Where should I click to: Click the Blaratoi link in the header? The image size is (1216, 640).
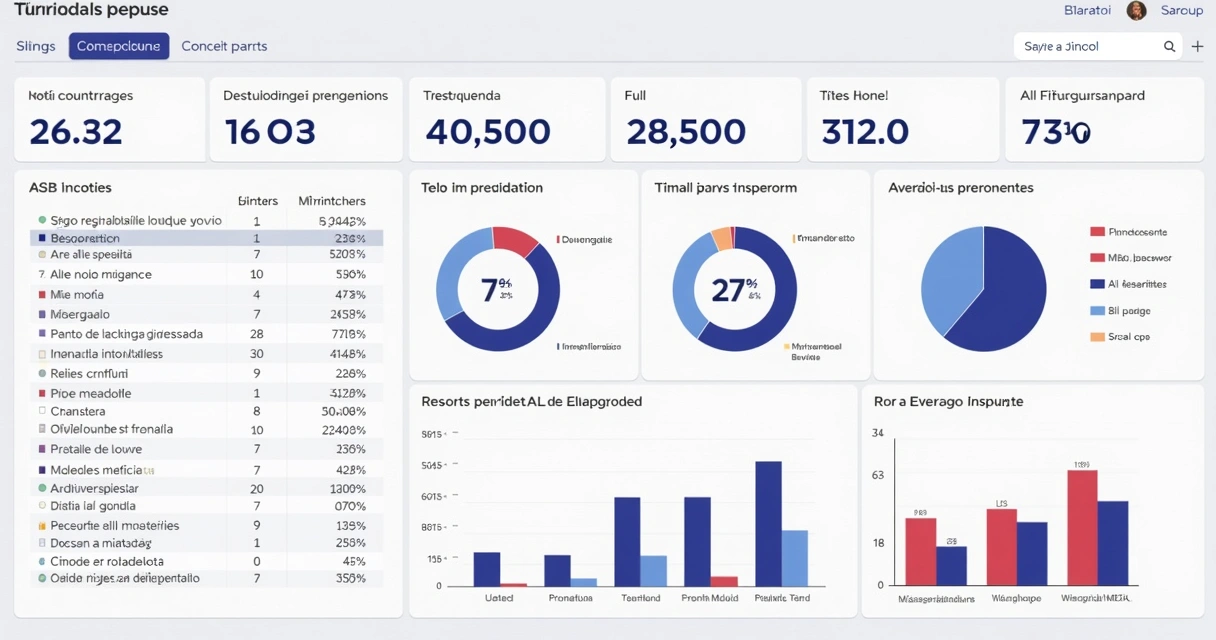pos(1087,10)
